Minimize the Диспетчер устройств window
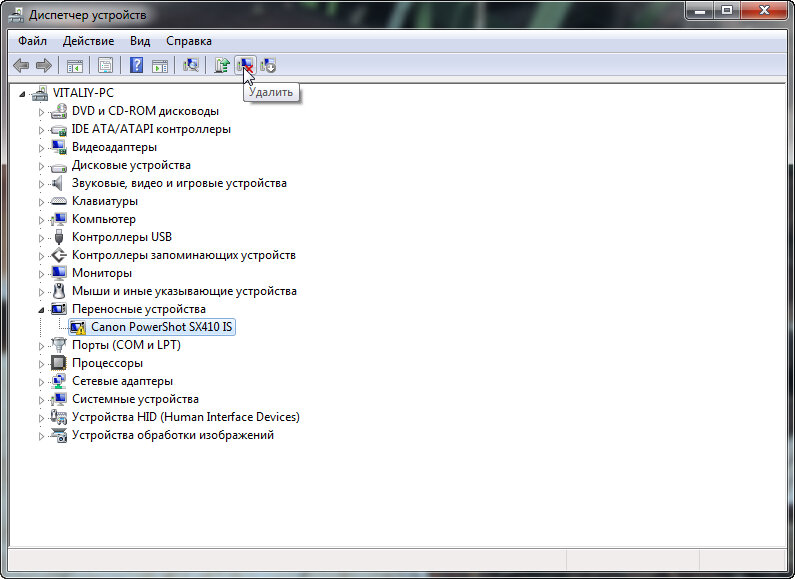Viewport: 795px width, 579px height. click(x=700, y=10)
